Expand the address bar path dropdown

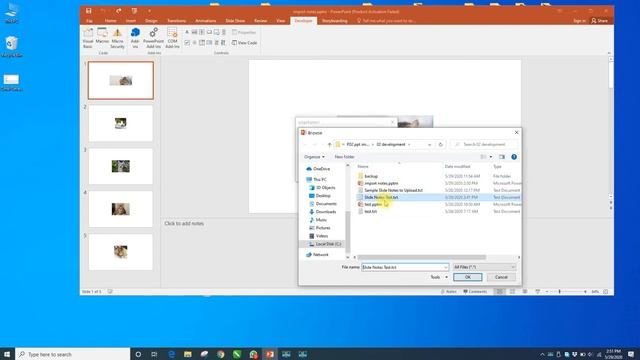(x=429, y=144)
